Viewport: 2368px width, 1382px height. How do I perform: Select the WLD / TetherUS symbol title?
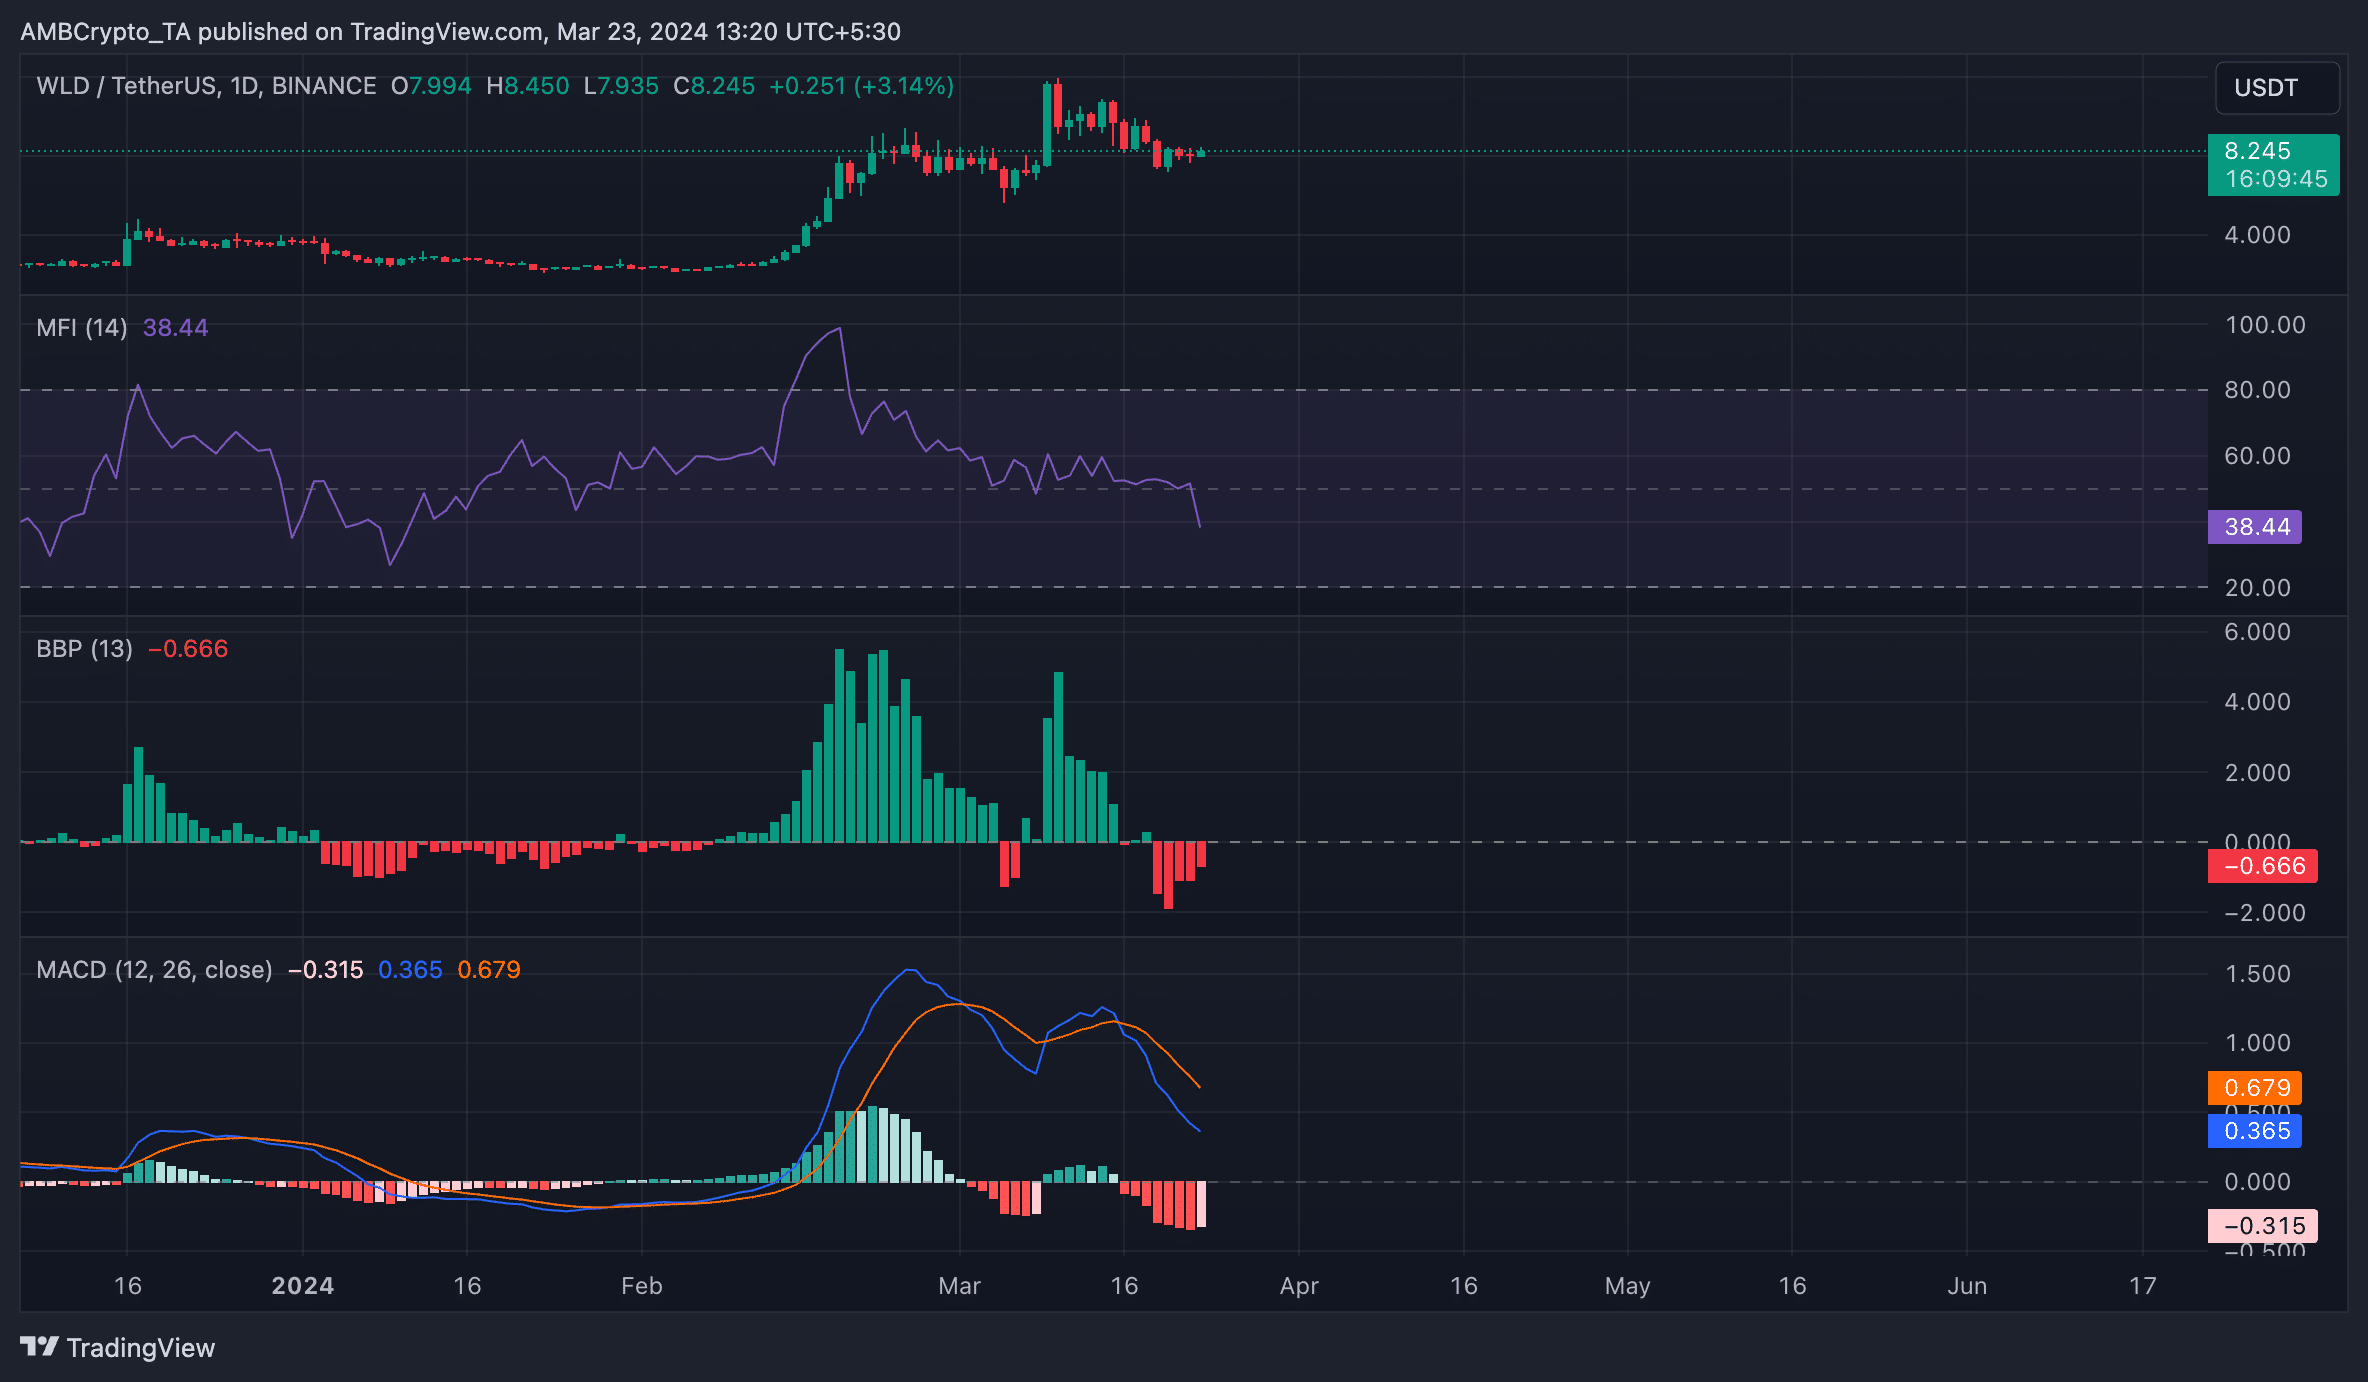click(x=206, y=86)
